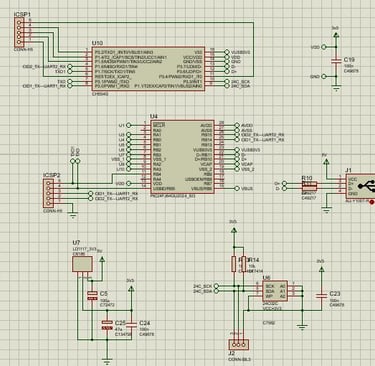Click the 3v3 power arrow above C24
375x366 pixels.
point(131,289)
